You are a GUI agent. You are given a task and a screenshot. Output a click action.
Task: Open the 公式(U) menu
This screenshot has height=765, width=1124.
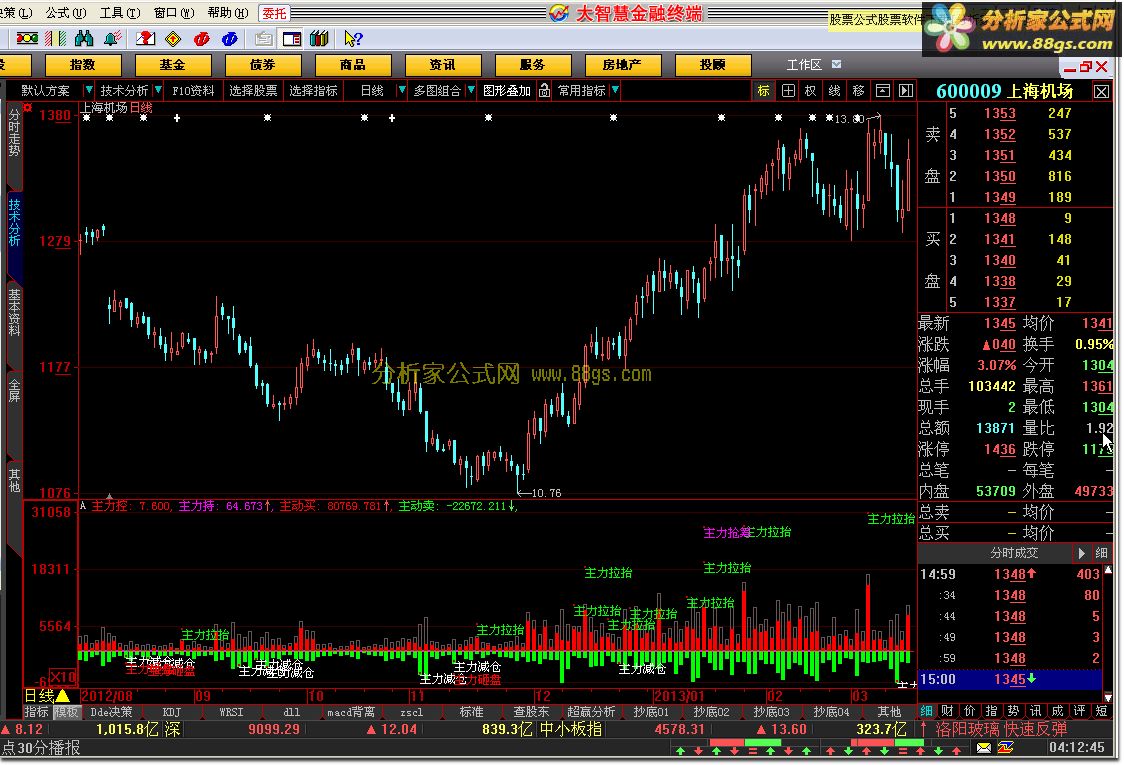(x=66, y=13)
